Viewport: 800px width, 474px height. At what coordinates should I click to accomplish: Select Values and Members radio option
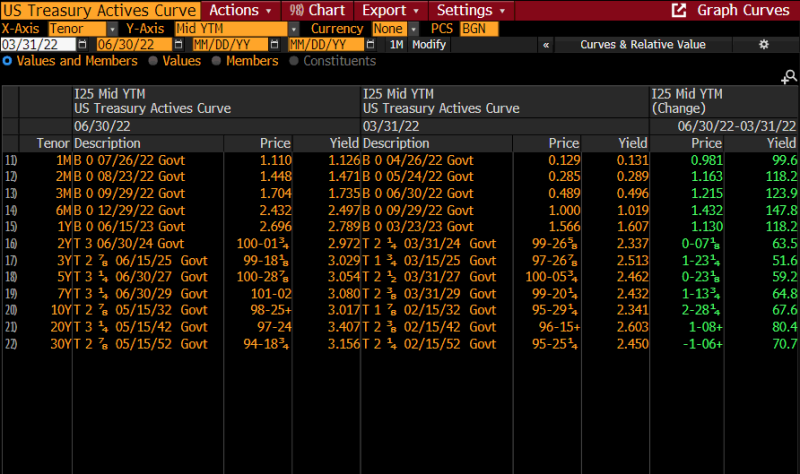7,61
